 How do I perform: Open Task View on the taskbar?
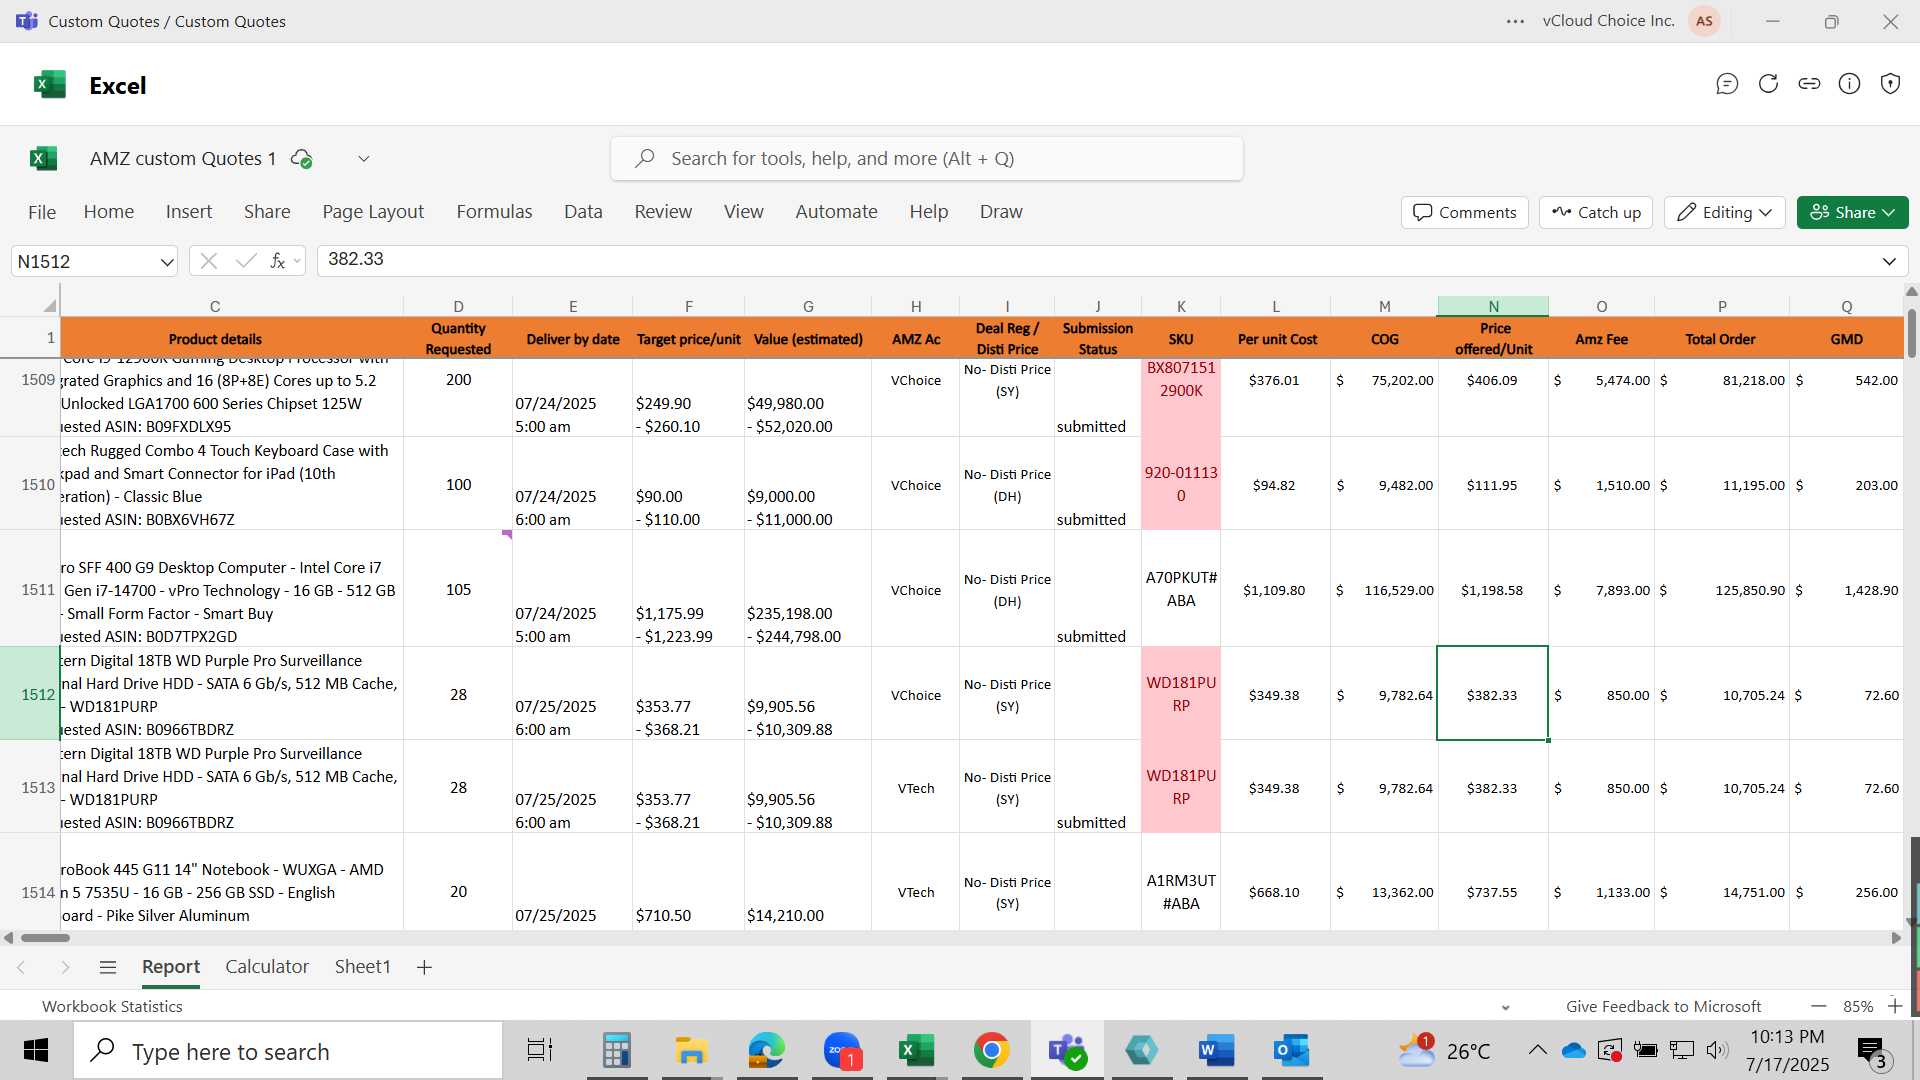540,1051
